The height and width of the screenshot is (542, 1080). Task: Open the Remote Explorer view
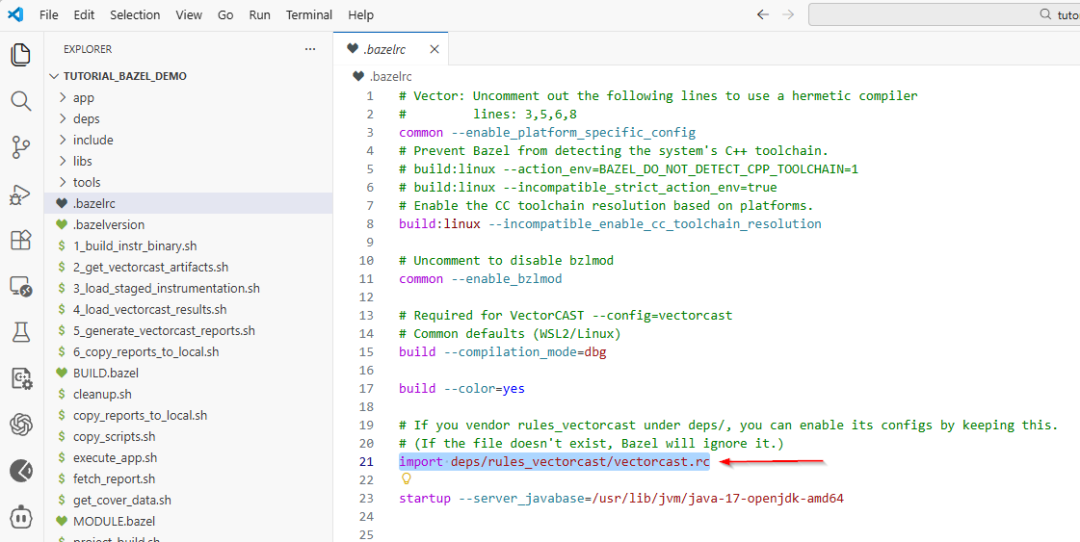21,286
